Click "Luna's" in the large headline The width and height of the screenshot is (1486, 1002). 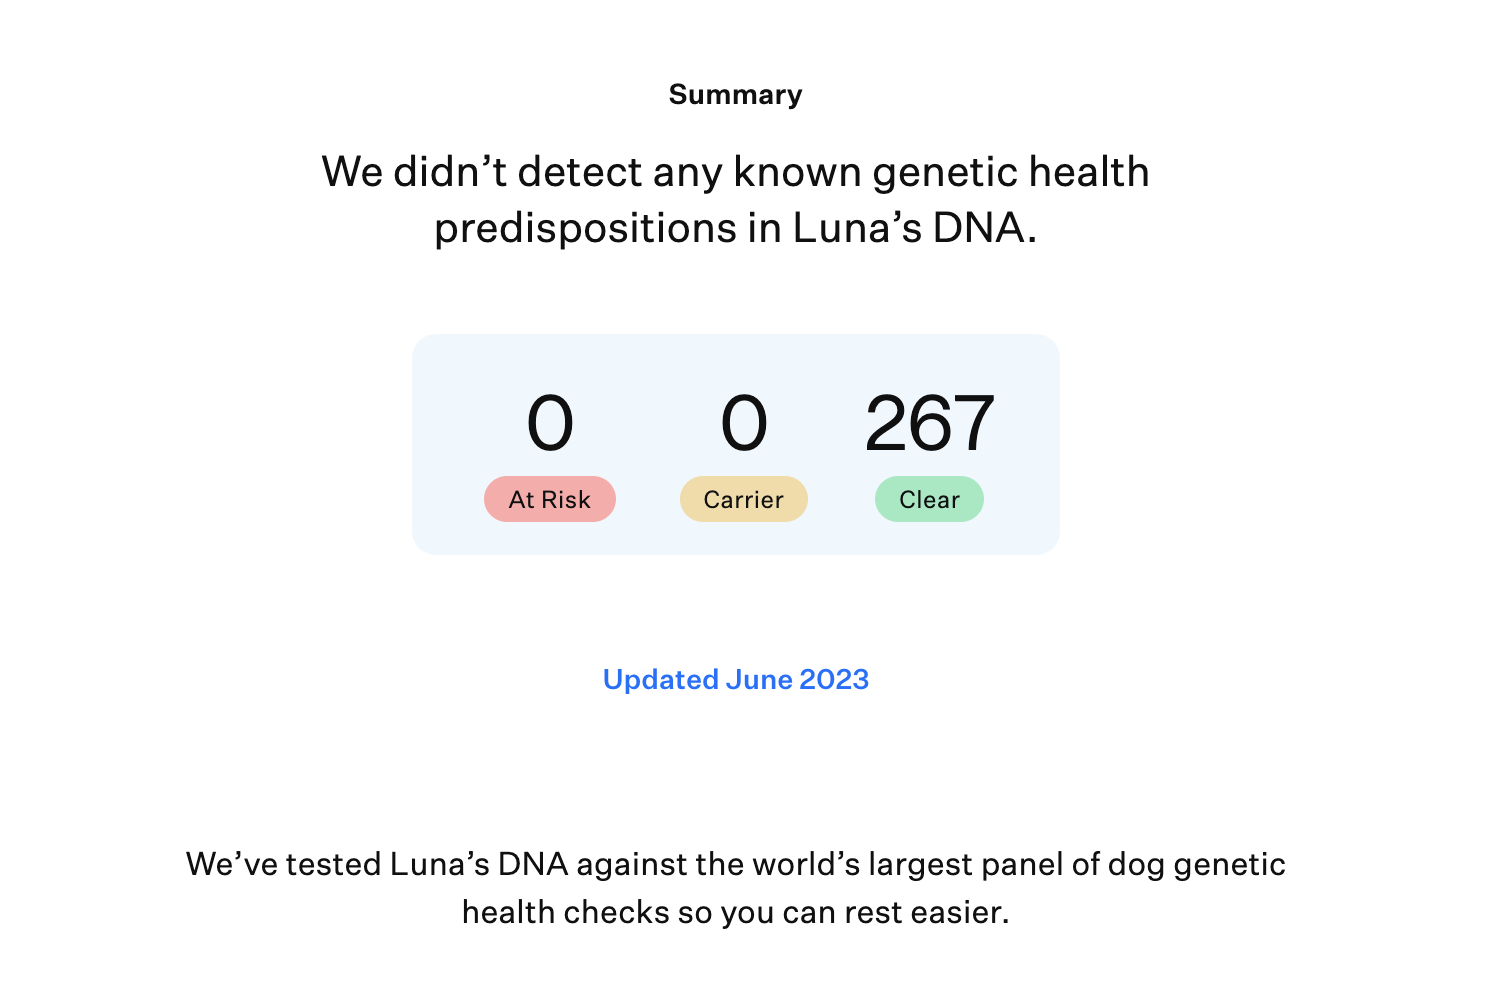[x=857, y=228]
